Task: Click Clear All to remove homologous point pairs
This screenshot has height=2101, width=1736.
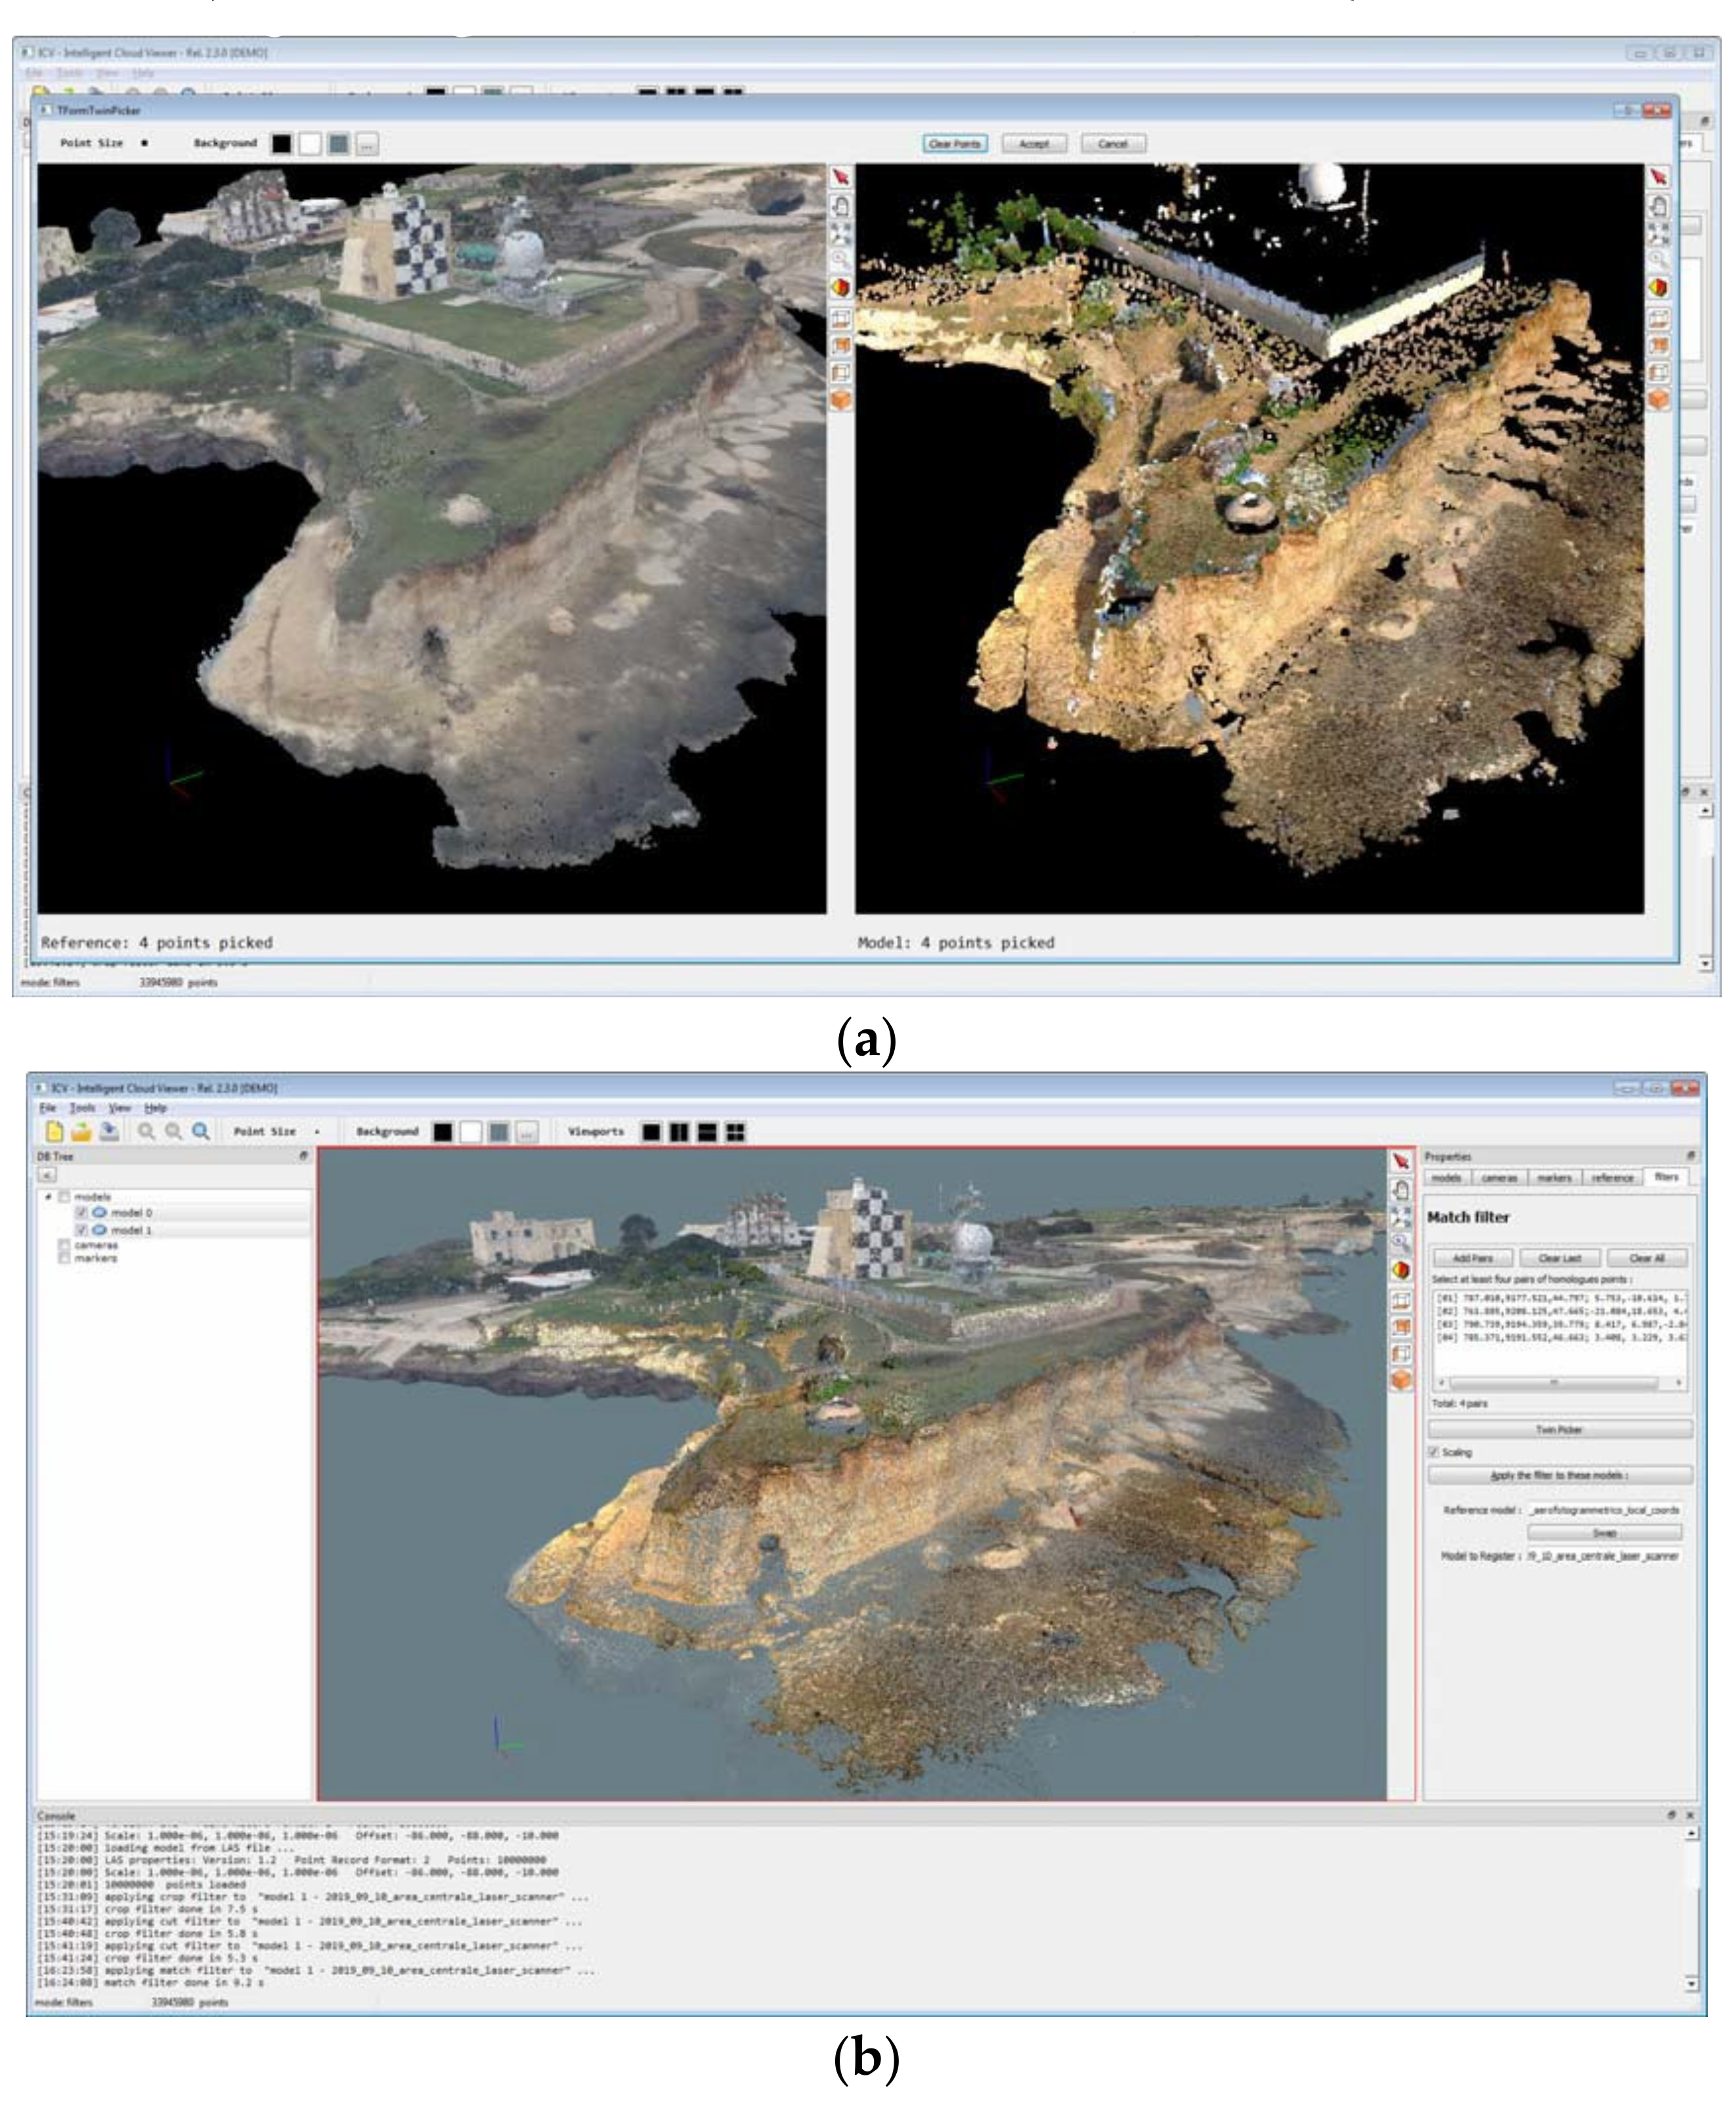Action: [1648, 1258]
